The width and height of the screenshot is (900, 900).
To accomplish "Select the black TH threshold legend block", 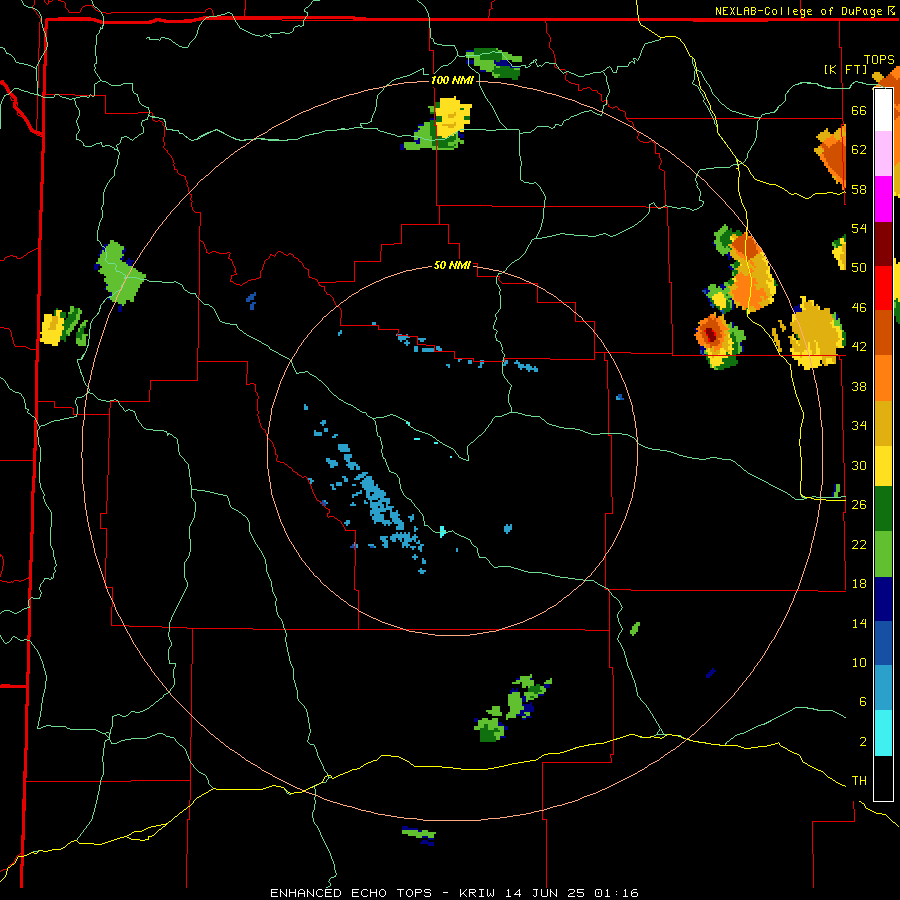I will [883, 778].
